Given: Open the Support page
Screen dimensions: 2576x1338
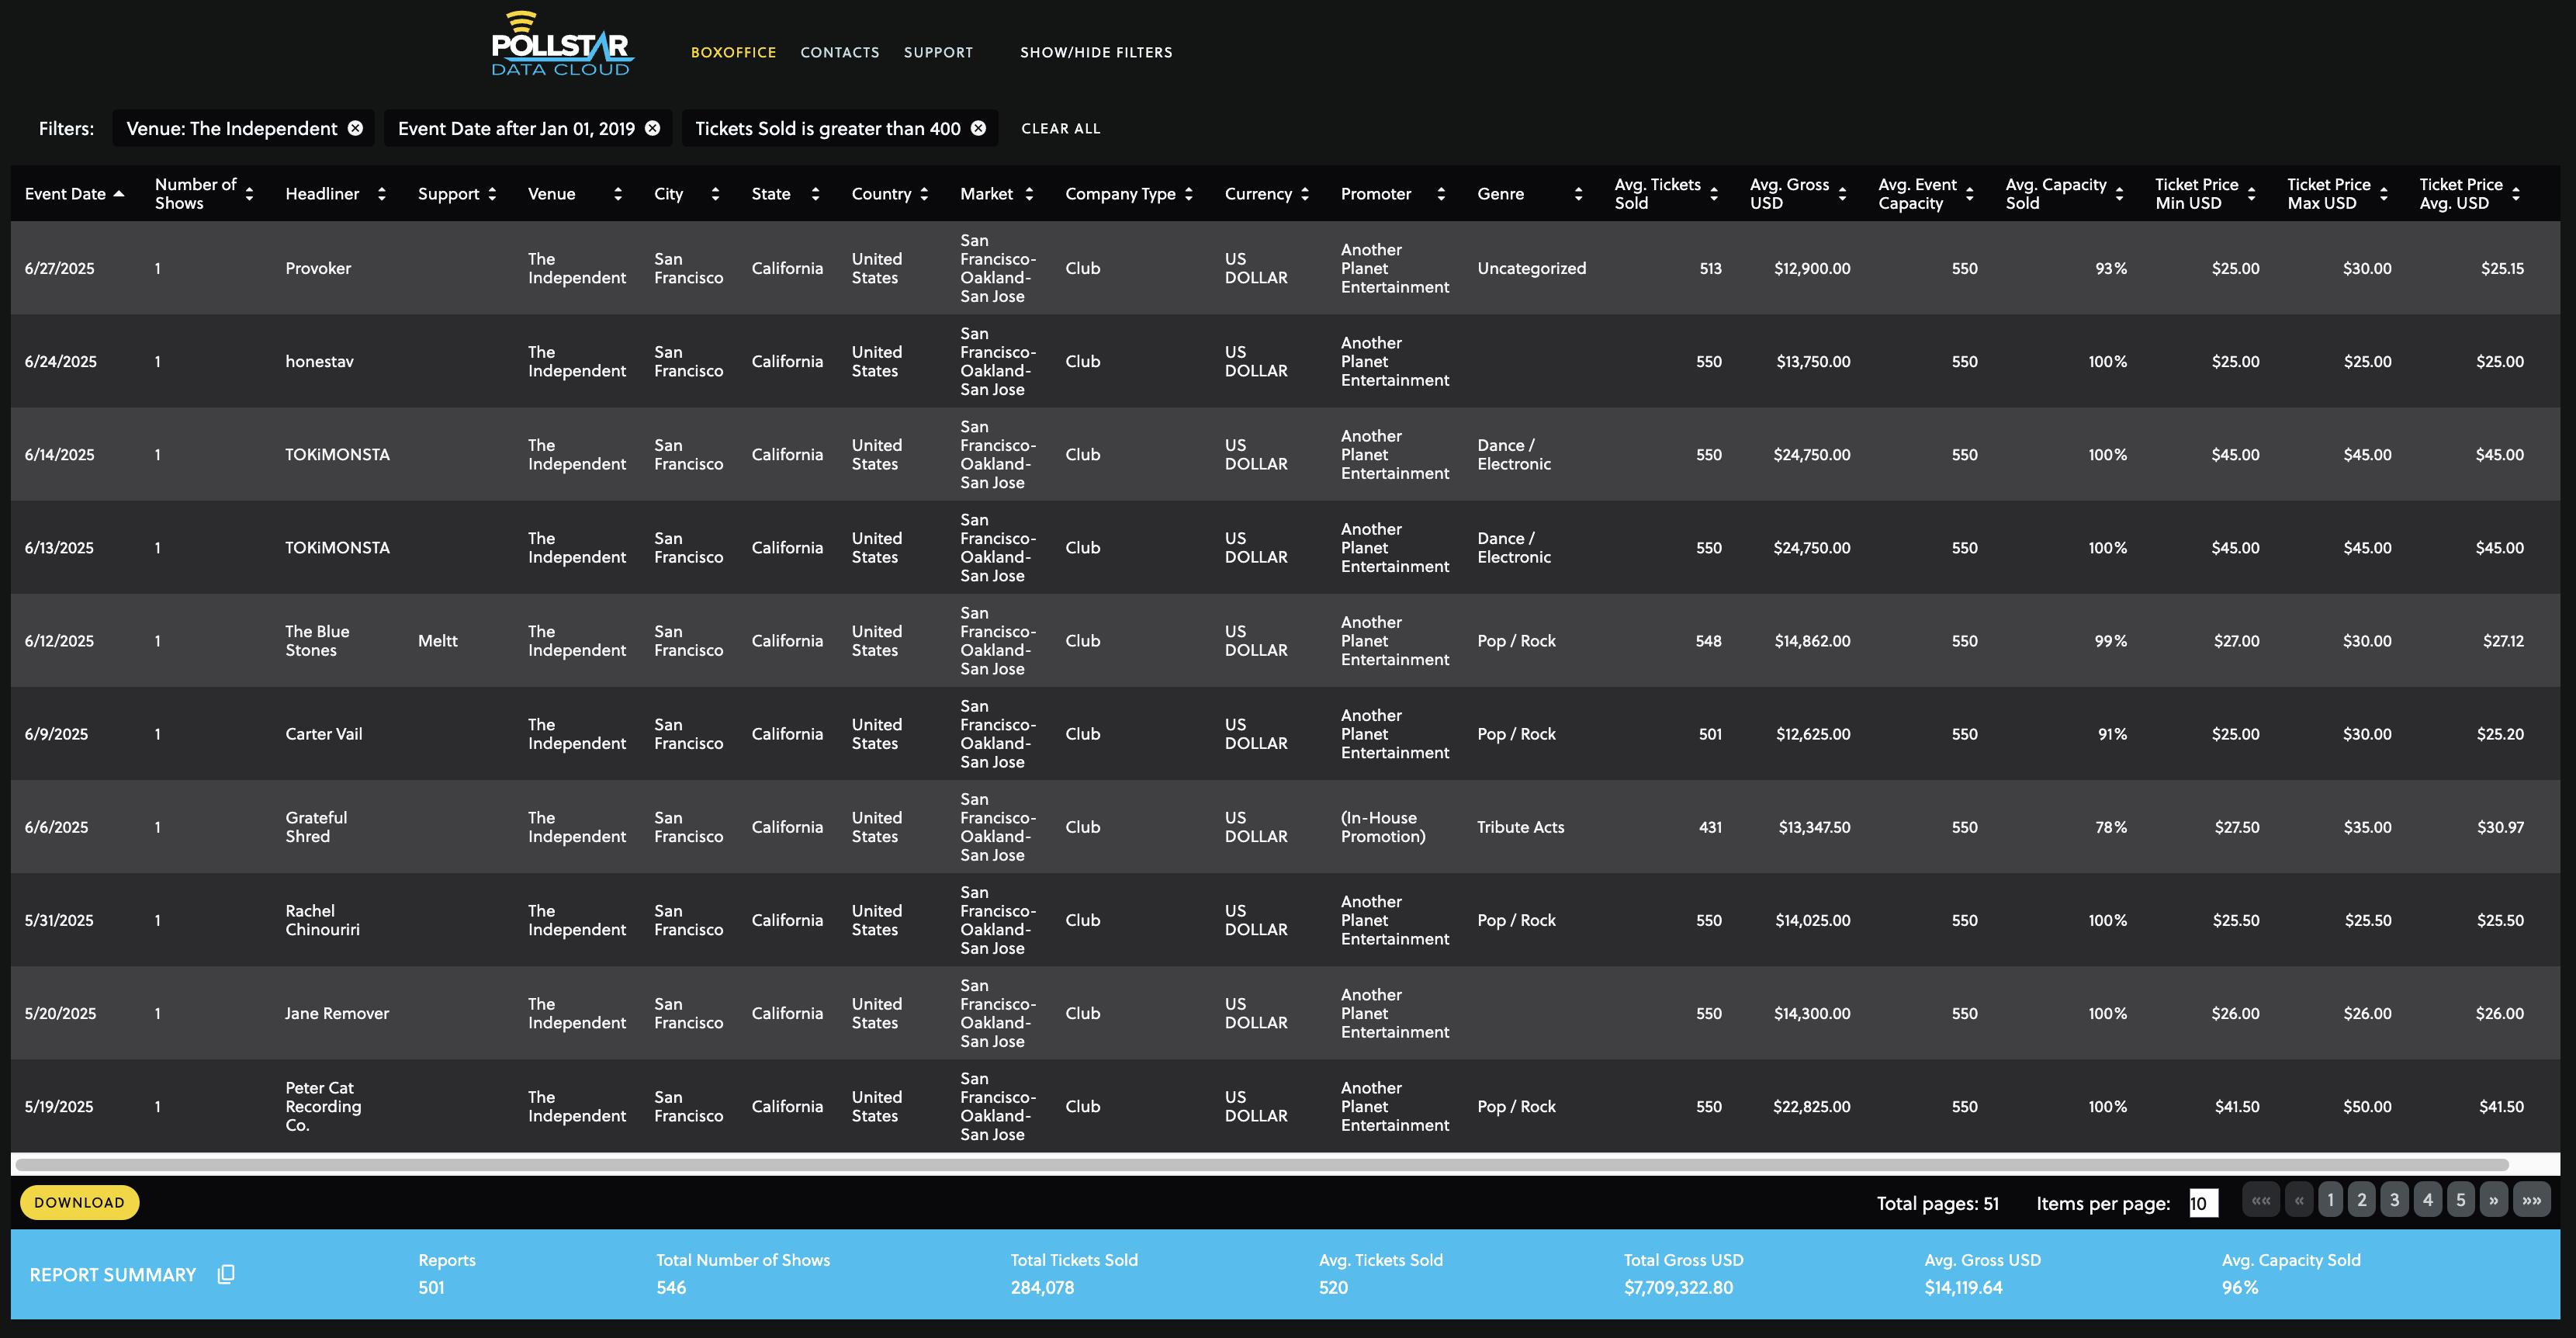Looking at the screenshot, I should coord(937,52).
